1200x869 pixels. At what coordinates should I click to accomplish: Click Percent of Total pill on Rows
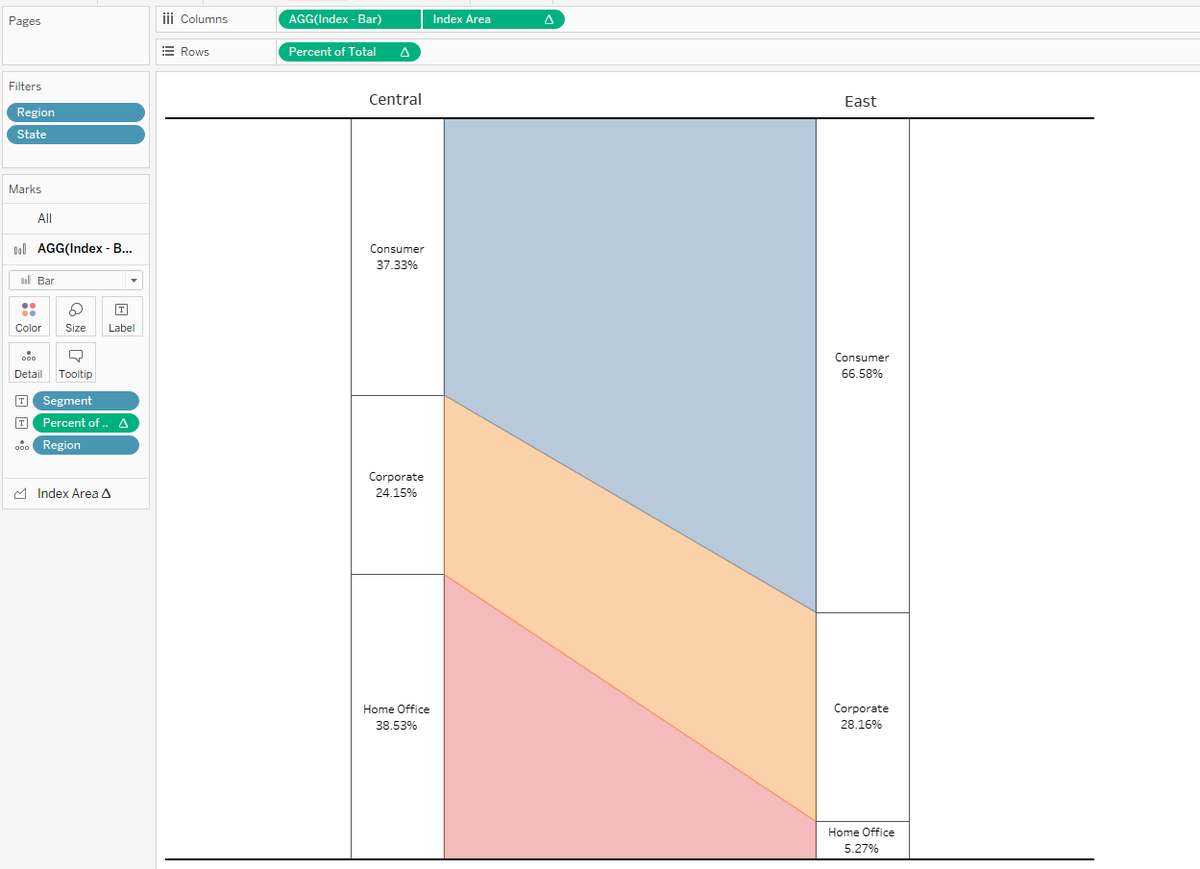tap(349, 52)
